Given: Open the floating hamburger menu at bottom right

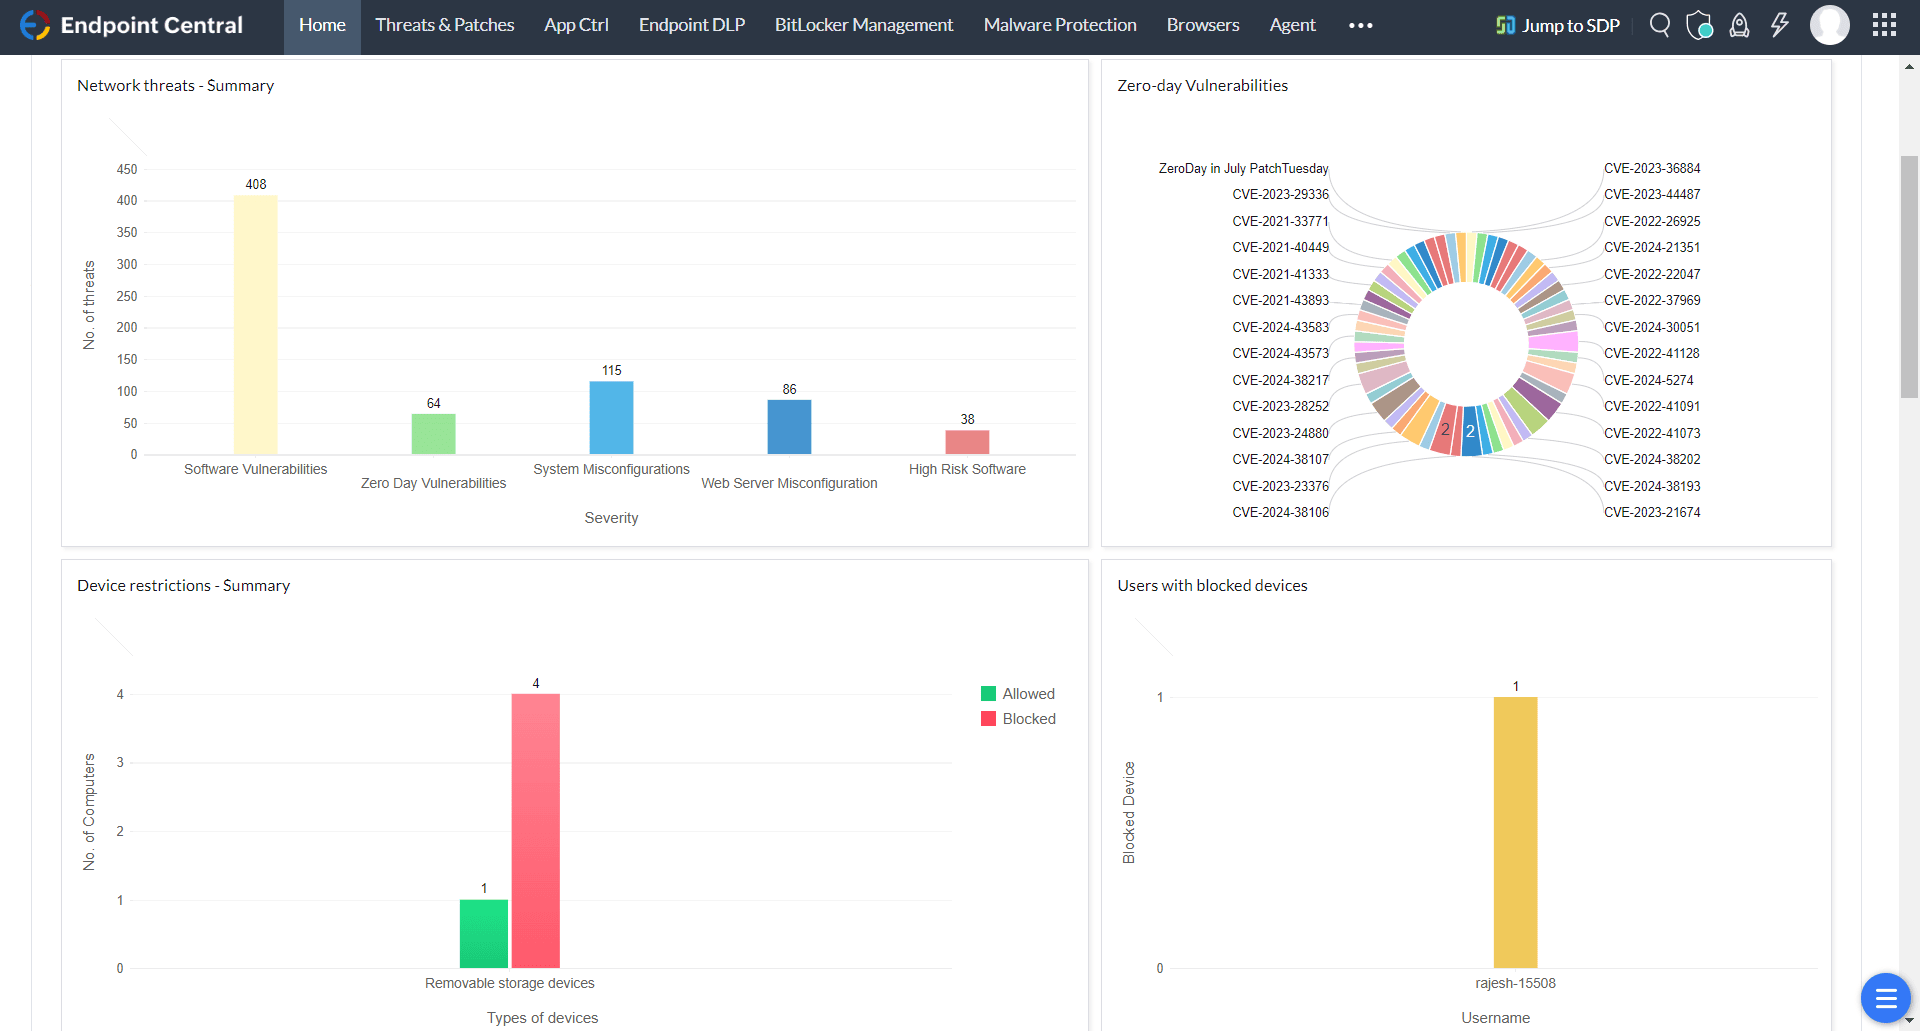Looking at the screenshot, I should [1886, 998].
